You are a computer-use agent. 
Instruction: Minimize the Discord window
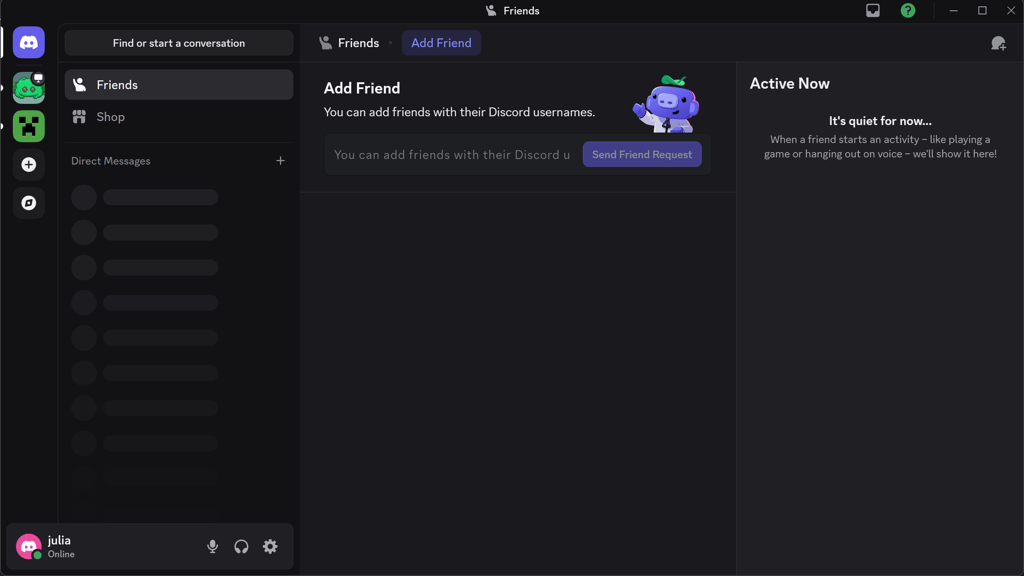(x=953, y=10)
